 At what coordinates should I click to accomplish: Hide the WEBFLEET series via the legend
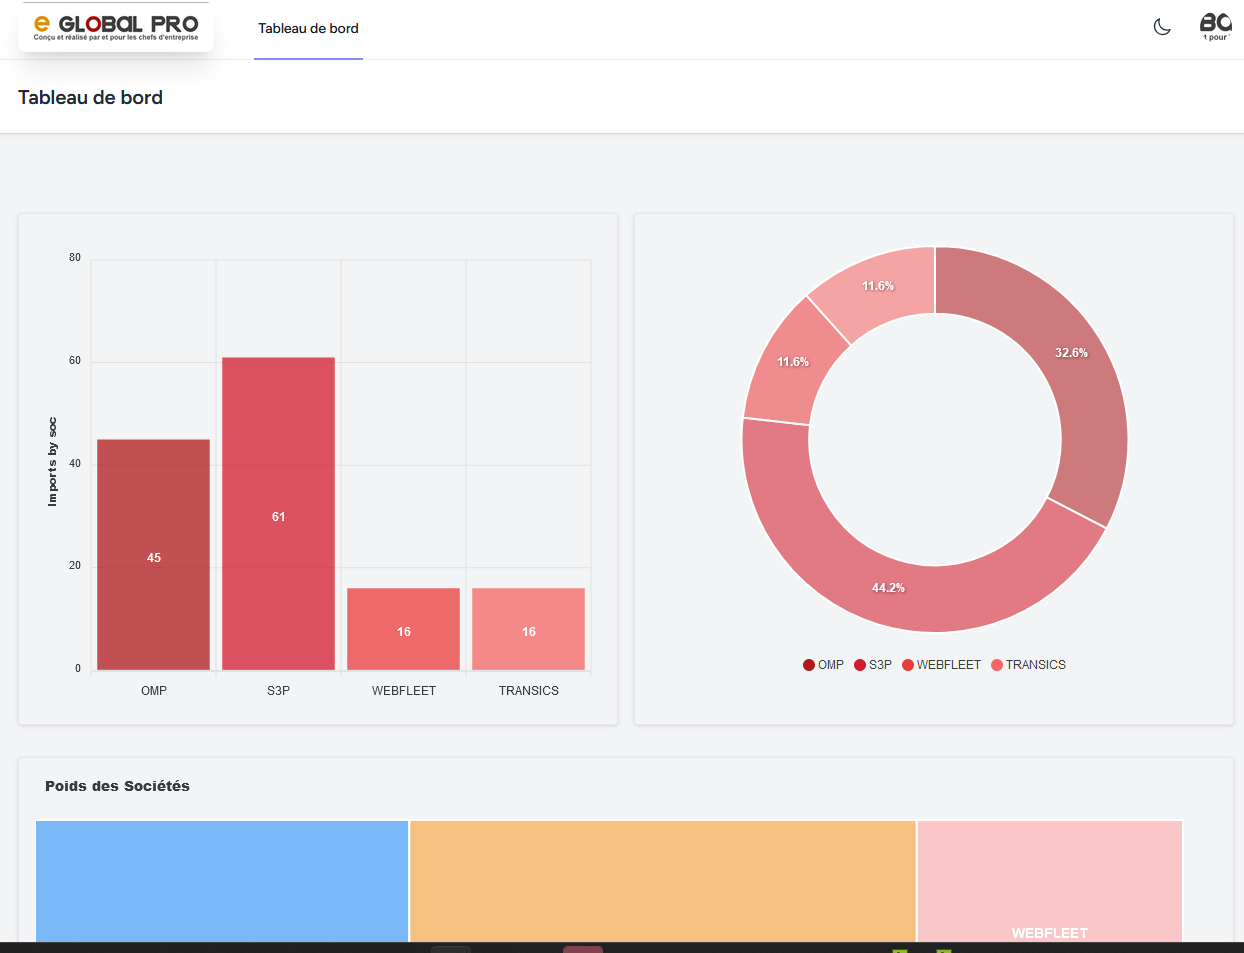(941, 665)
